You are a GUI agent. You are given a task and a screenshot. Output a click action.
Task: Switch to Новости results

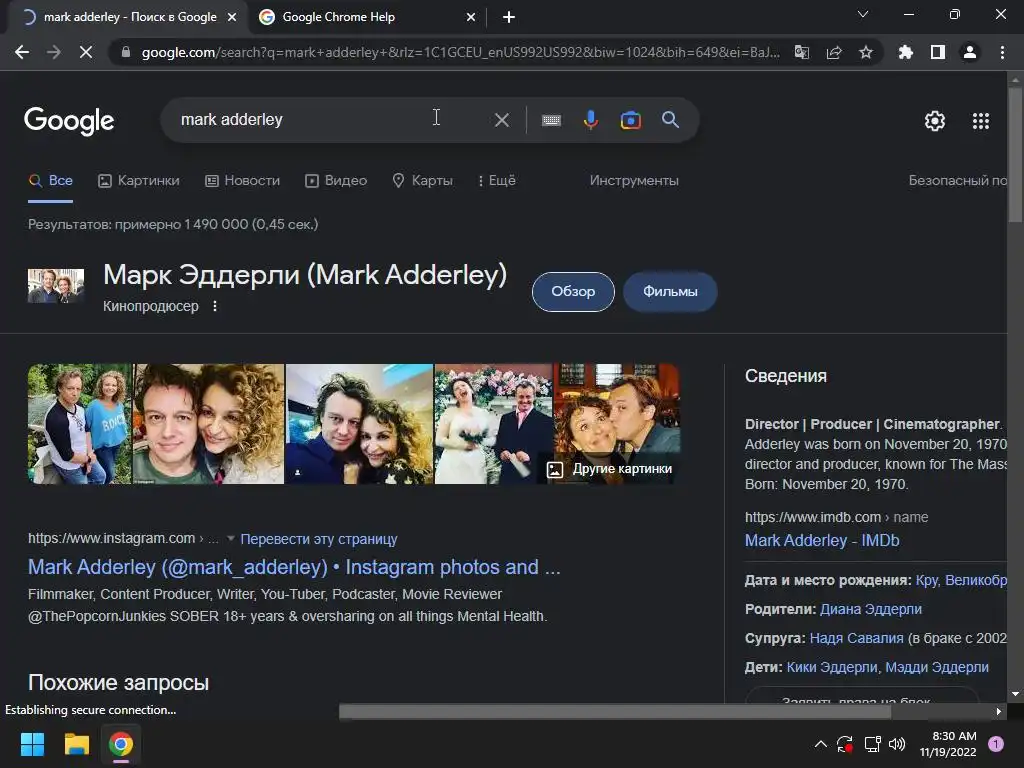tap(242, 180)
